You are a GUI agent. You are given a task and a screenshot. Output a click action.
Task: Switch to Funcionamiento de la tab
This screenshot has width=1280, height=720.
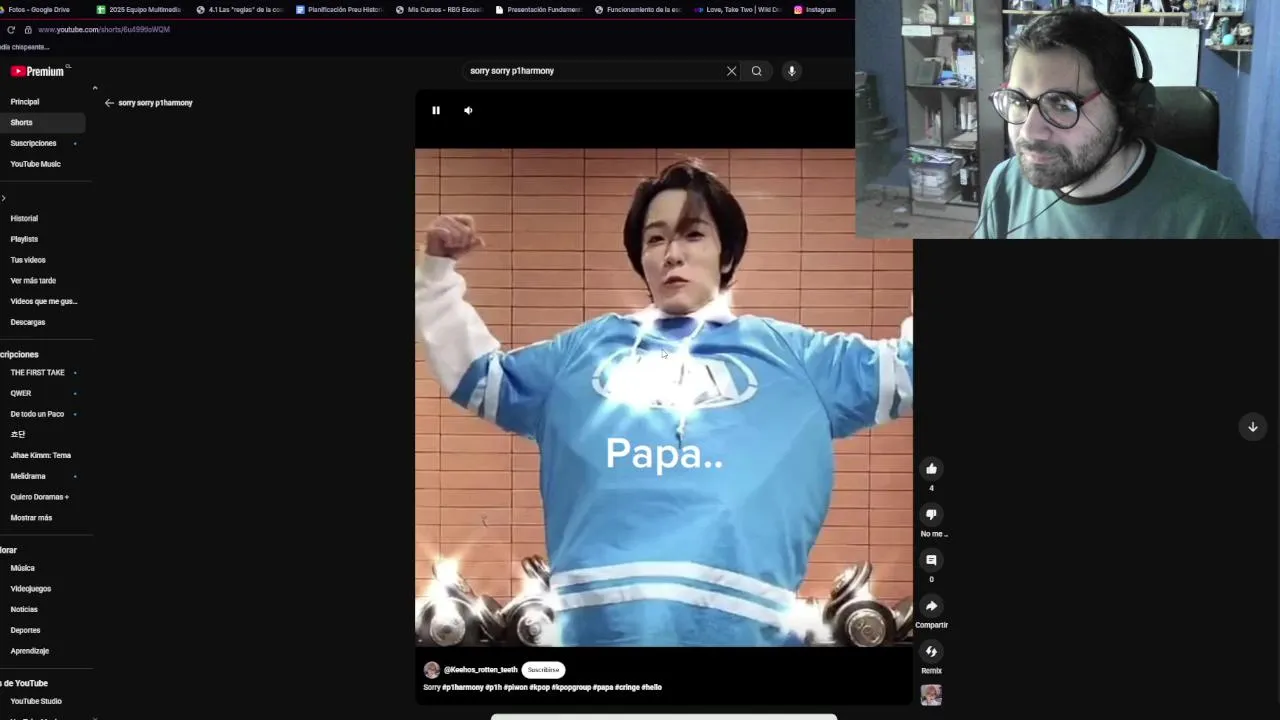coord(638,9)
